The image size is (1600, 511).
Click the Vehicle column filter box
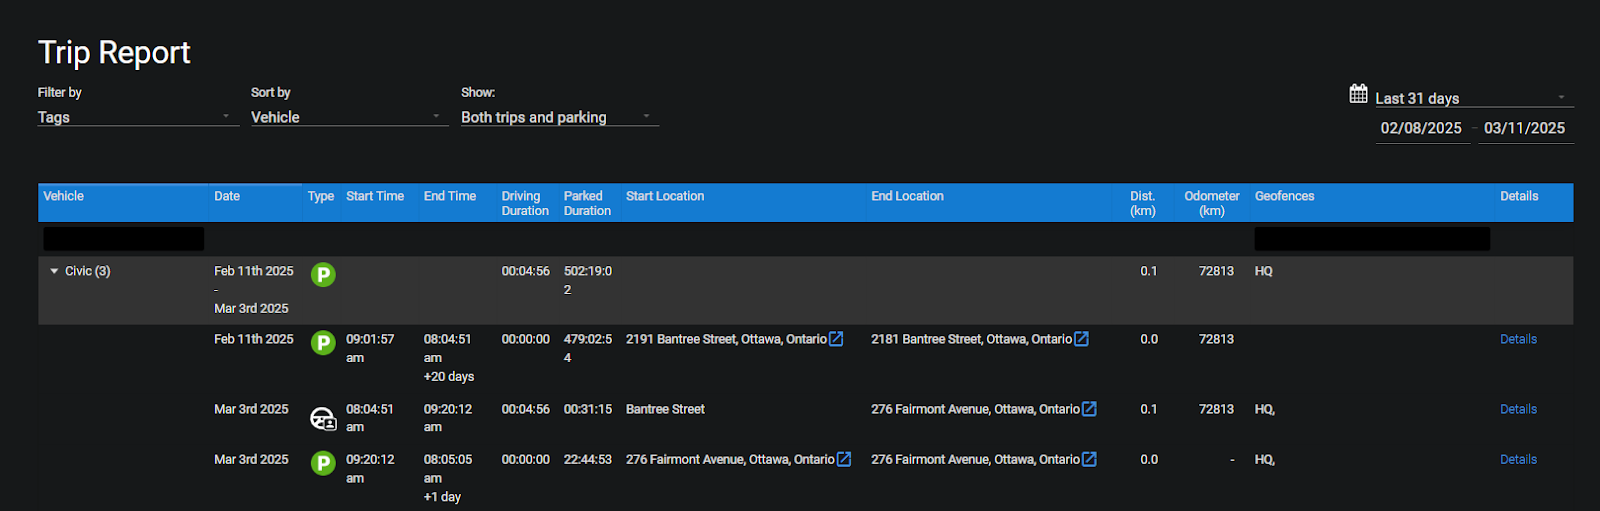tap(124, 239)
